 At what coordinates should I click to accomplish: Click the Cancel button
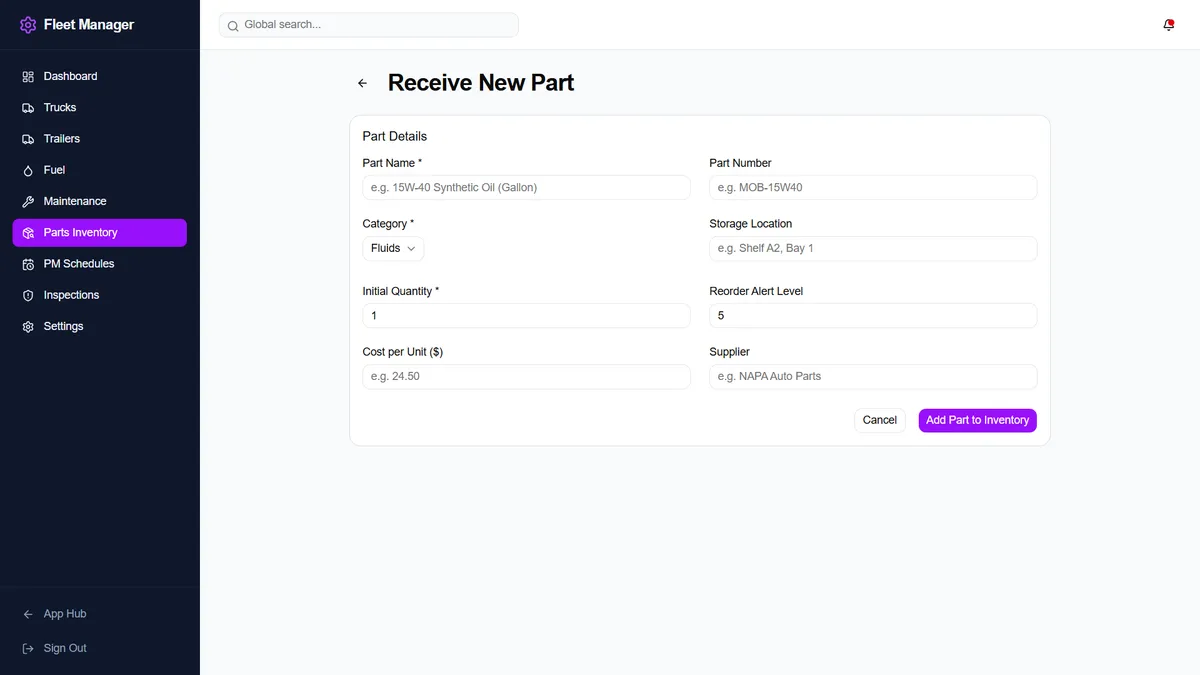880,420
